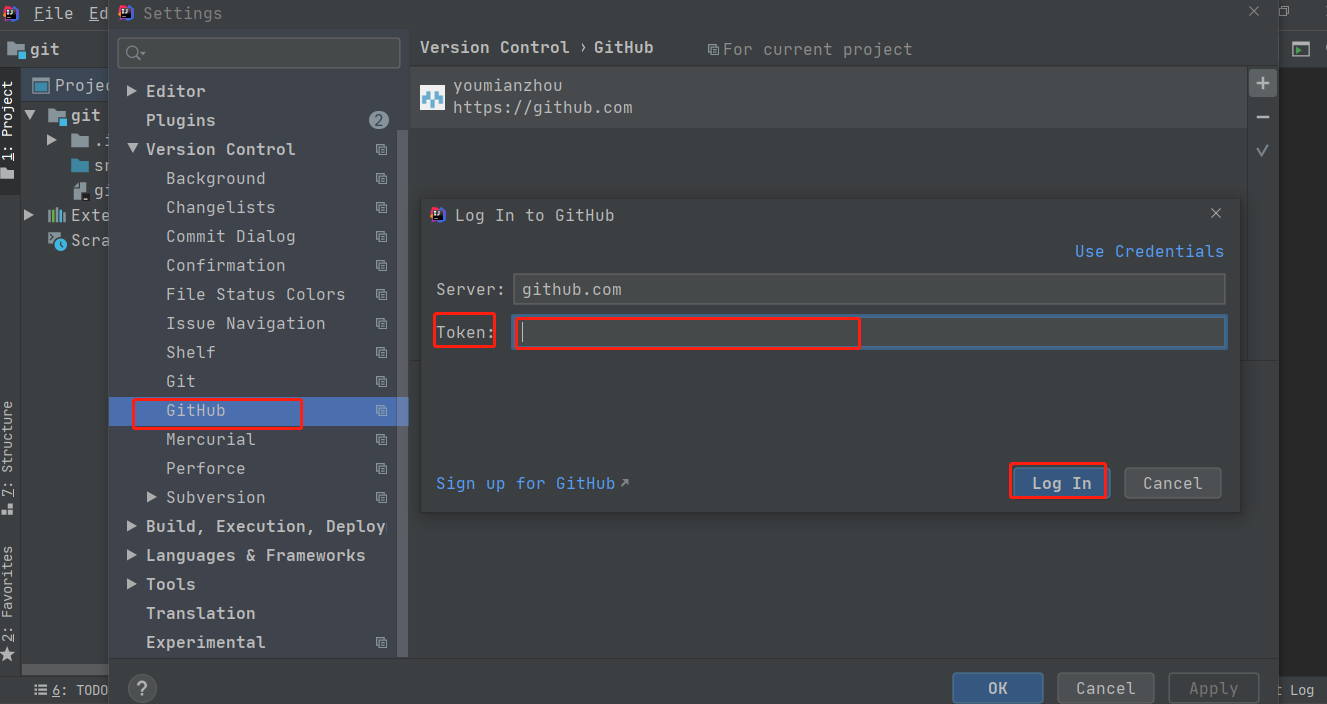Image resolution: width=1327 pixels, height=704 pixels.
Task: Click the Favorites star icon on left strip
Action: [x=8, y=654]
